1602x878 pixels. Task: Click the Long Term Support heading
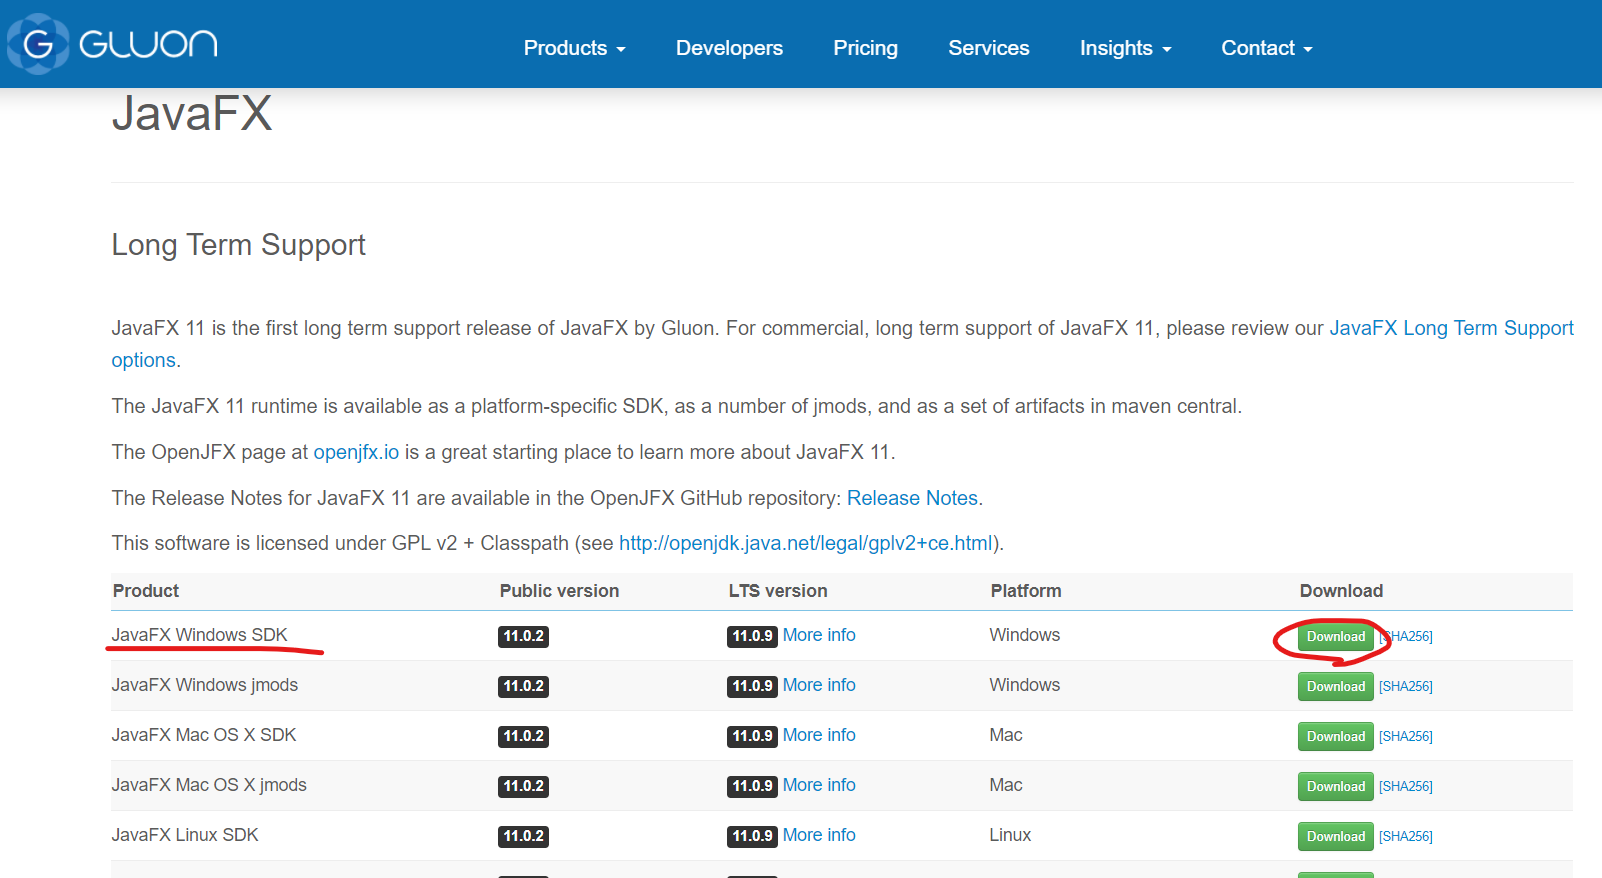tap(238, 245)
